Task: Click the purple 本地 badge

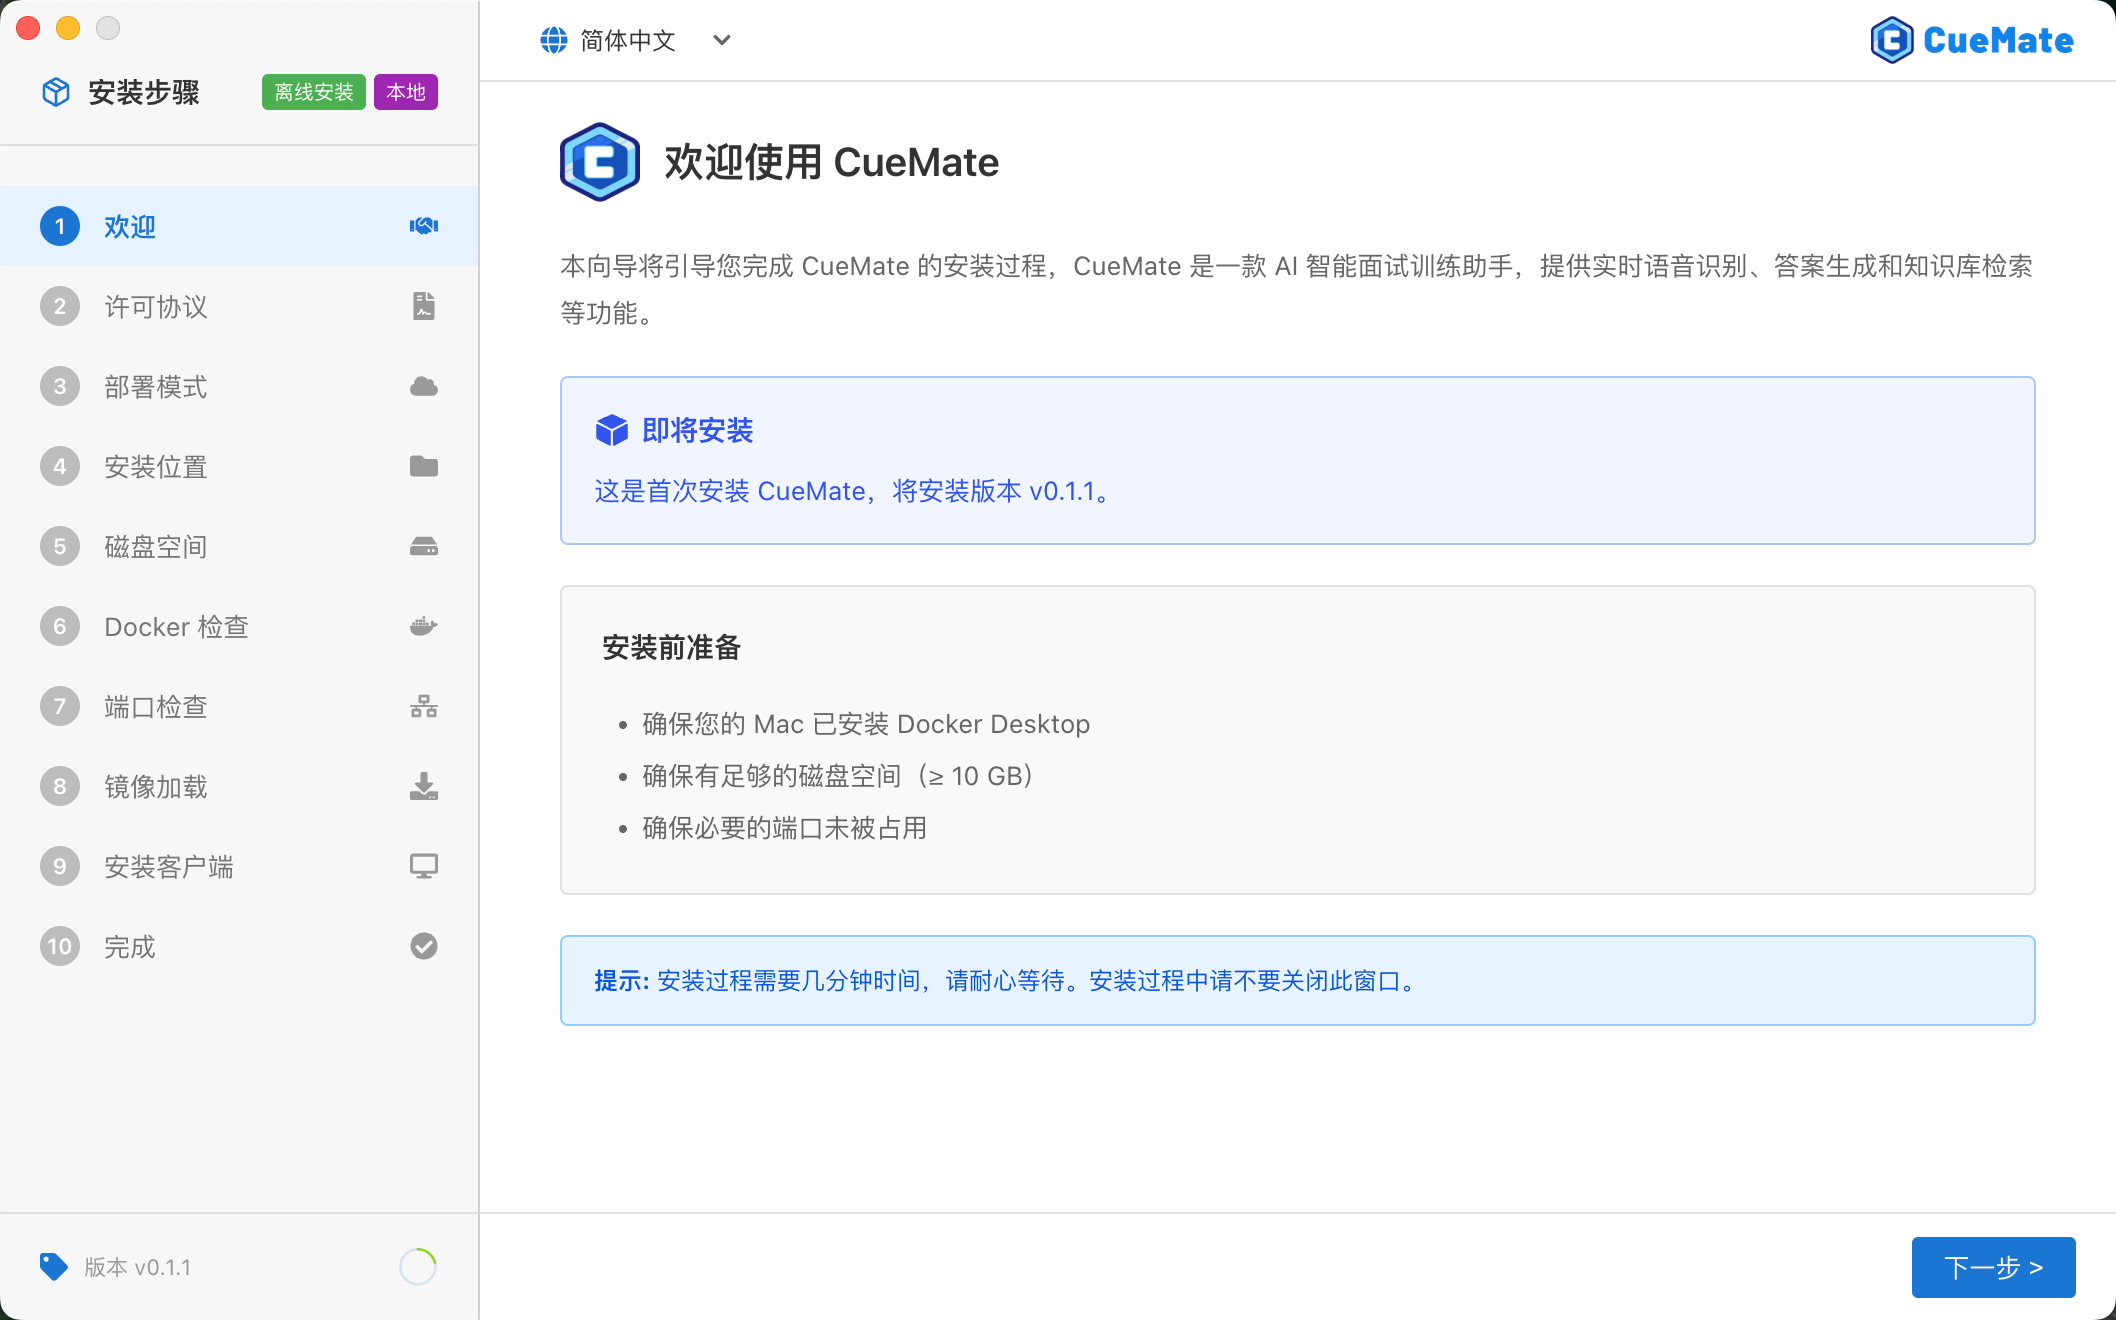Action: [x=405, y=92]
